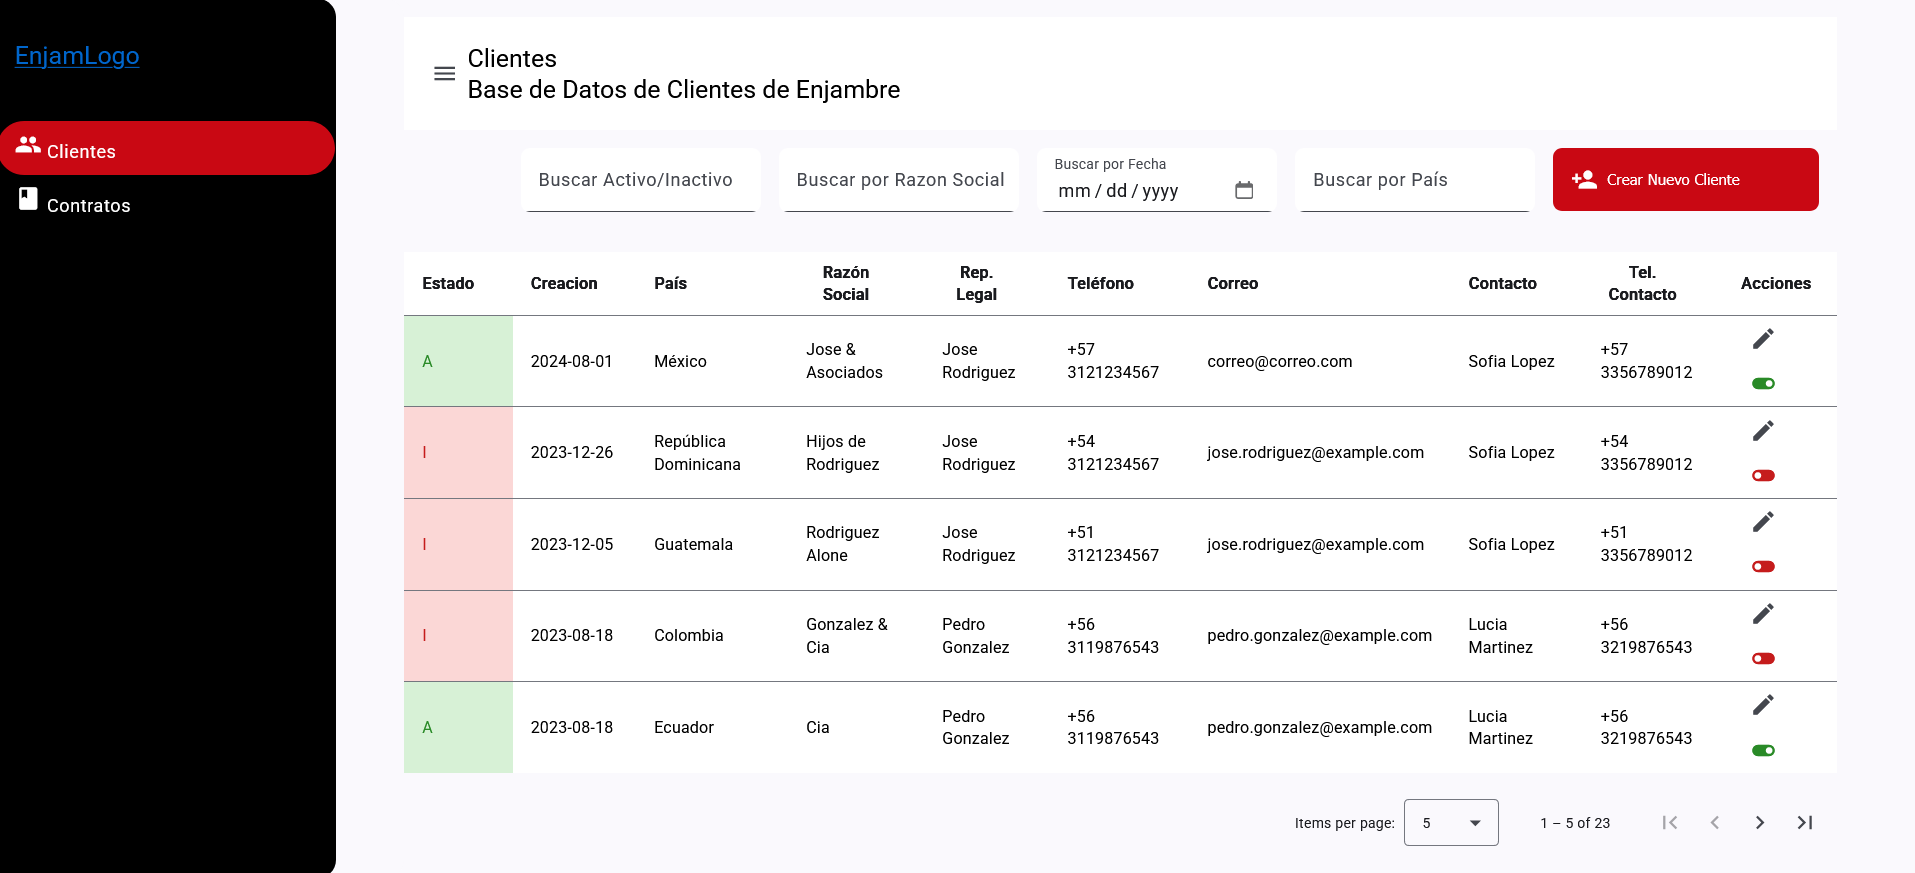Screen dimensions: 1915x873
Task: Deactivate the México client using its toggle
Action: [x=1763, y=384]
